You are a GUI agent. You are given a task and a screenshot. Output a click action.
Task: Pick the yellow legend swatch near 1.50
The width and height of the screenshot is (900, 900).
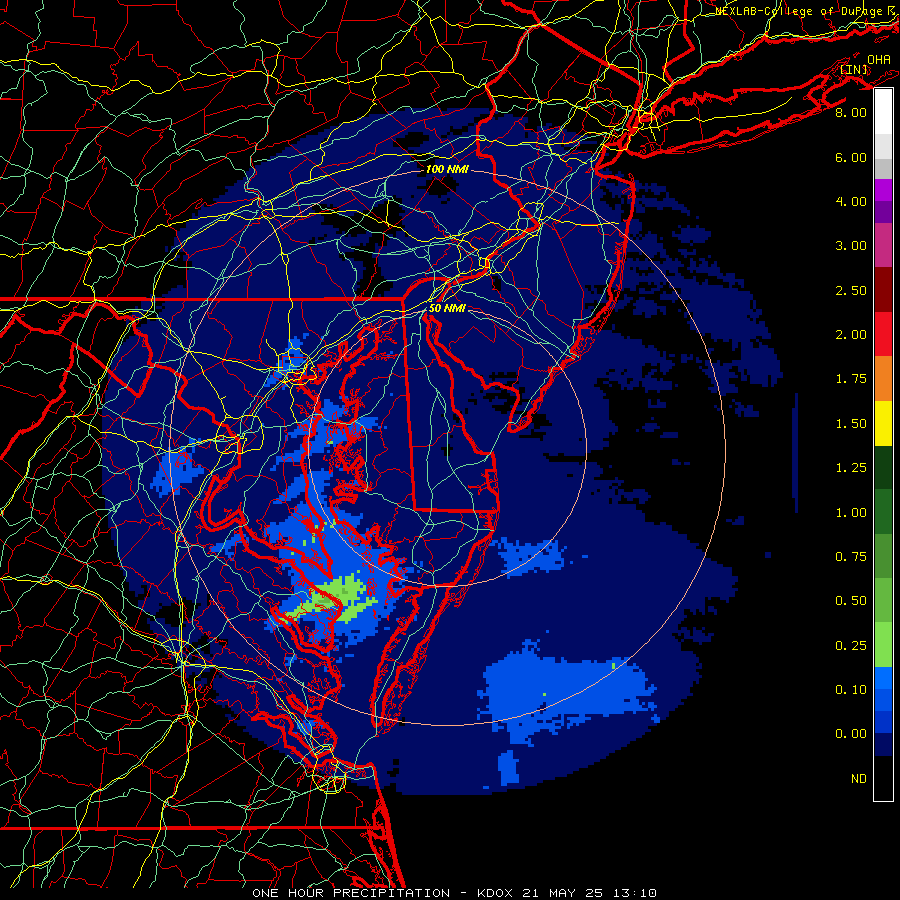[883, 423]
